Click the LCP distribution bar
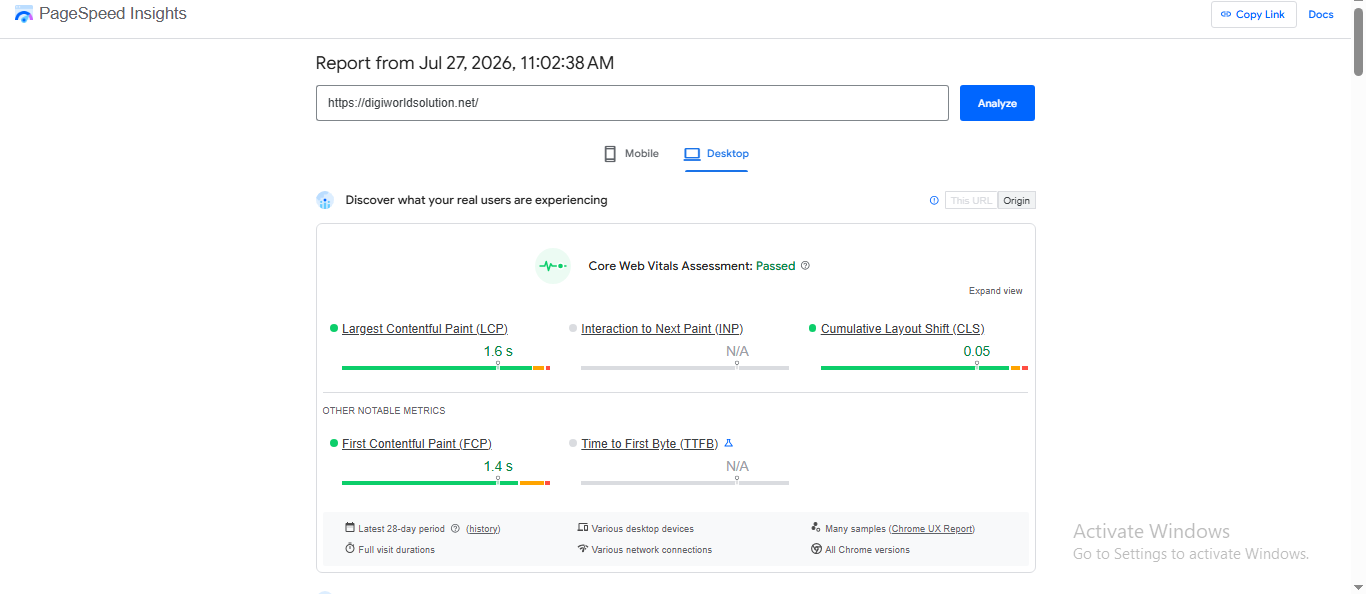Image resolution: width=1366 pixels, height=594 pixels. (446, 368)
